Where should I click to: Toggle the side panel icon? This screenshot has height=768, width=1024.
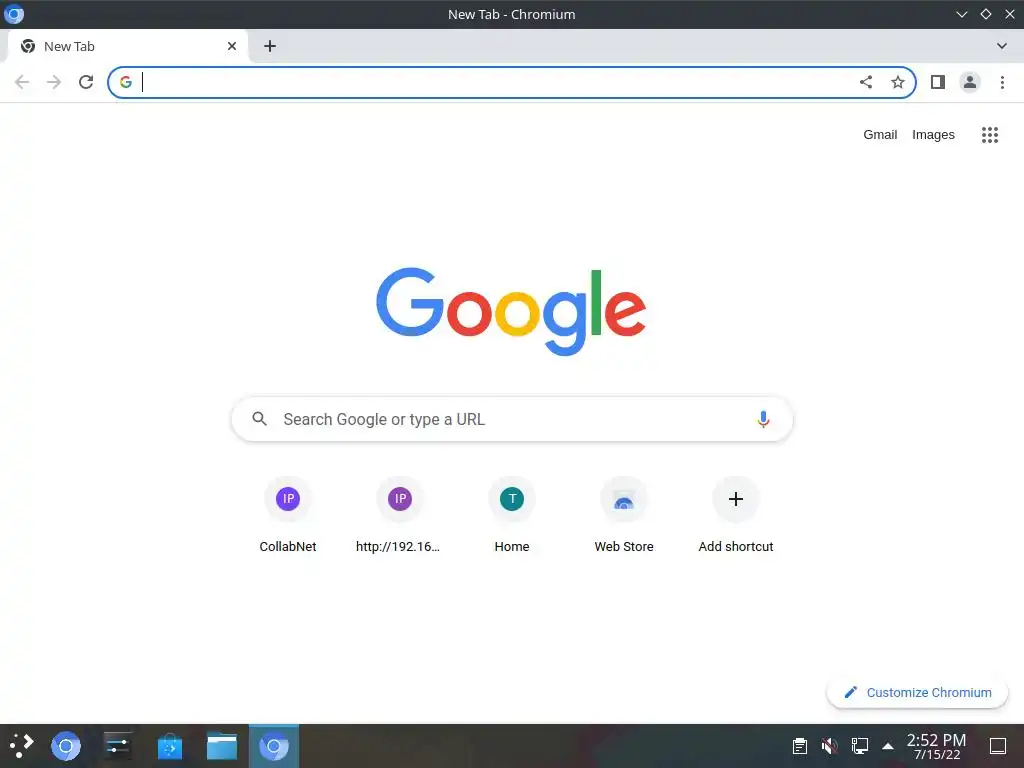938,82
